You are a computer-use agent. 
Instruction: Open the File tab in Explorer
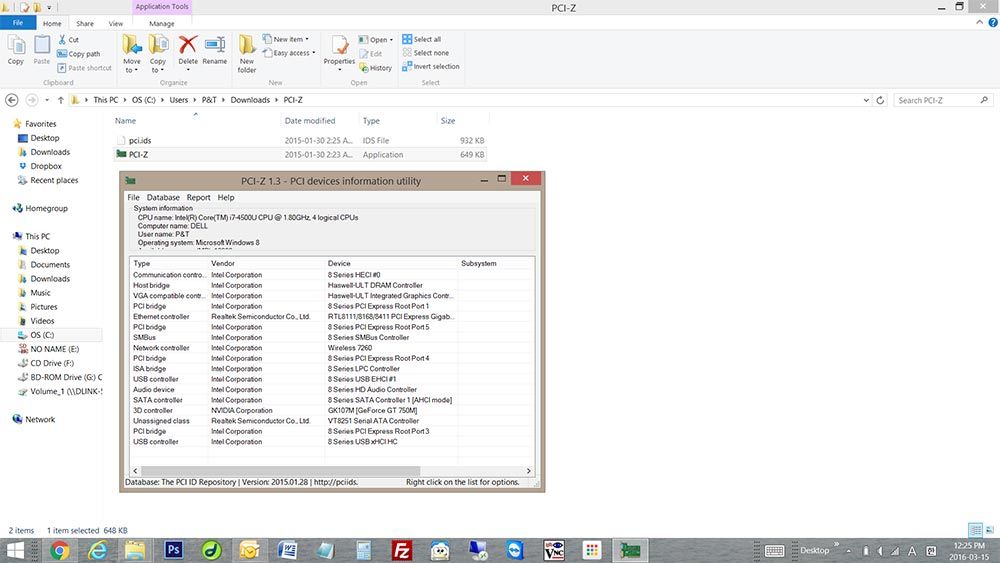pyautogui.click(x=18, y=23)
